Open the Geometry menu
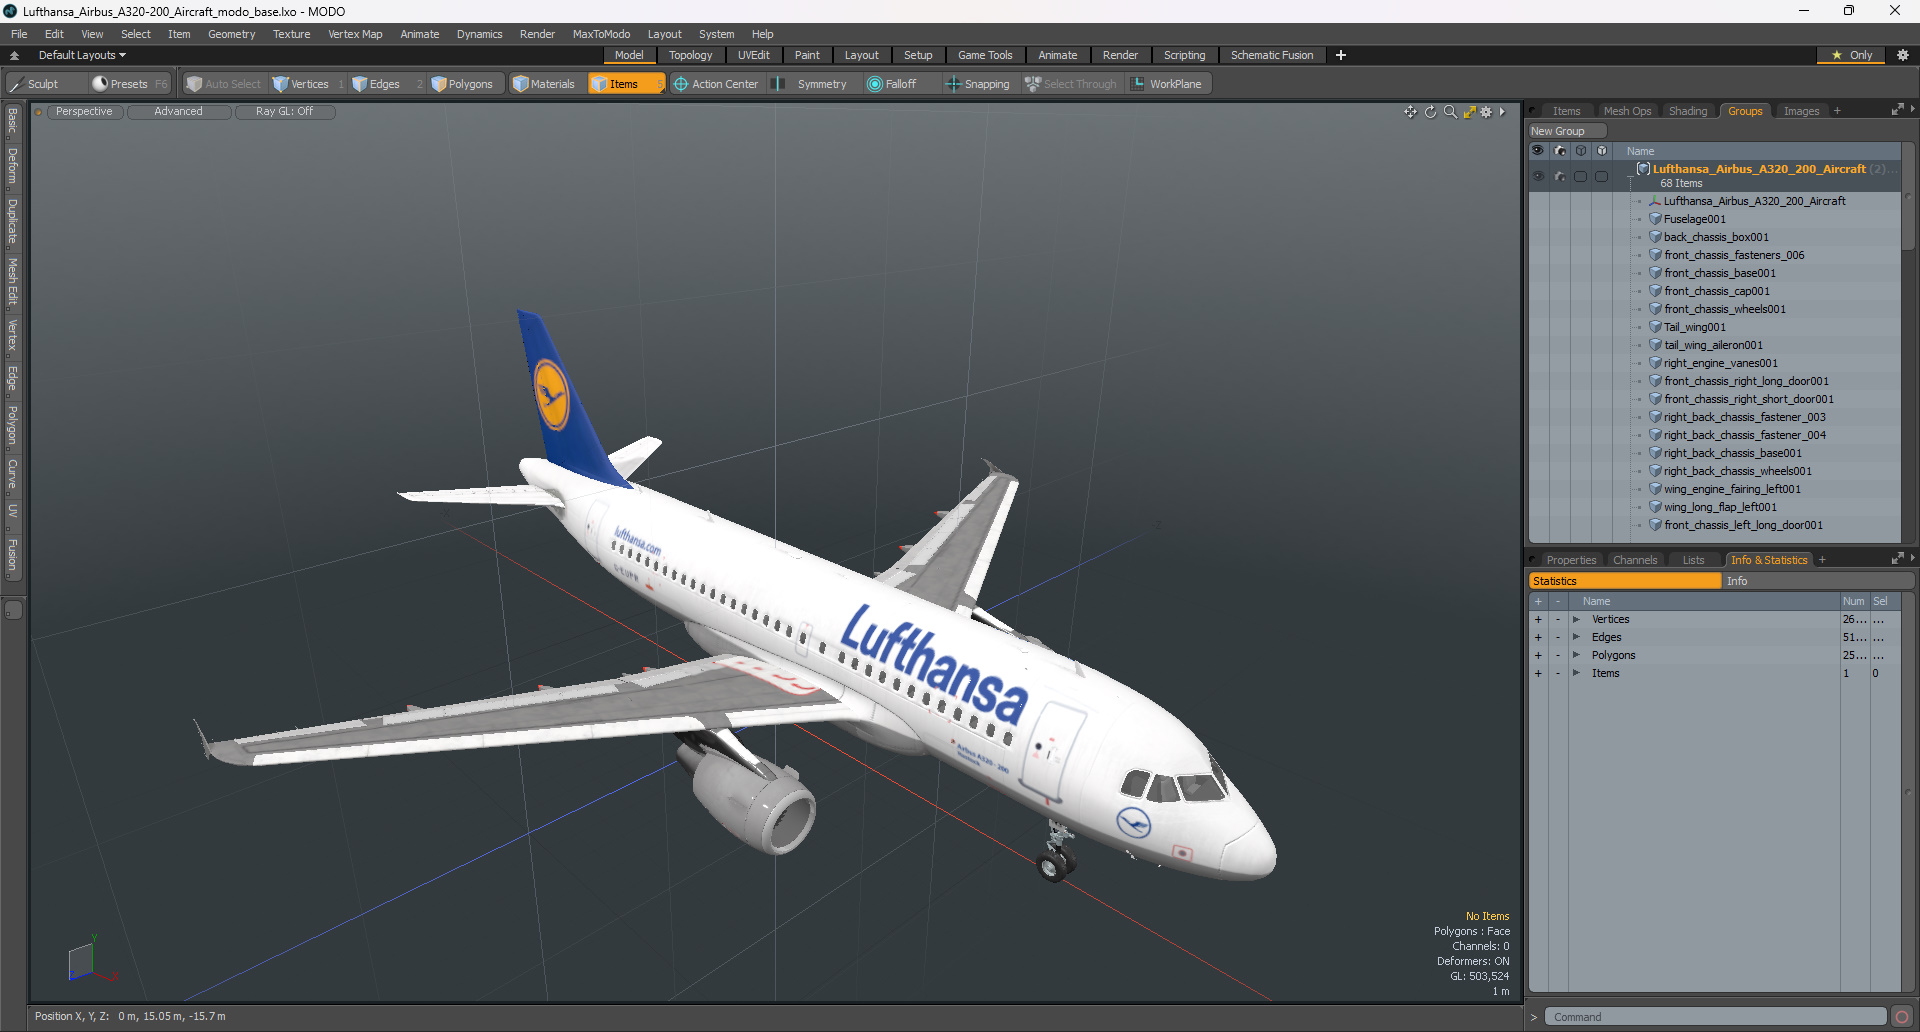The image size is (1920, 1032). (x=231, y=34)
